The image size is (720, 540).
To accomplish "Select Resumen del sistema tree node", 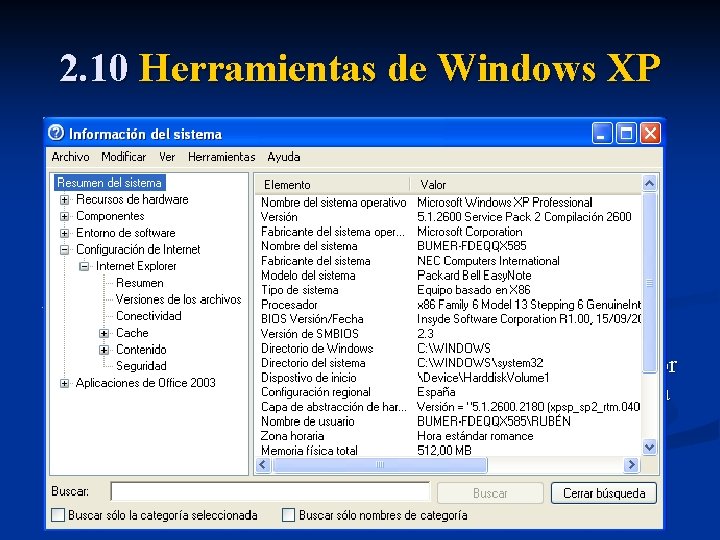I will click(x=109, y=183).
